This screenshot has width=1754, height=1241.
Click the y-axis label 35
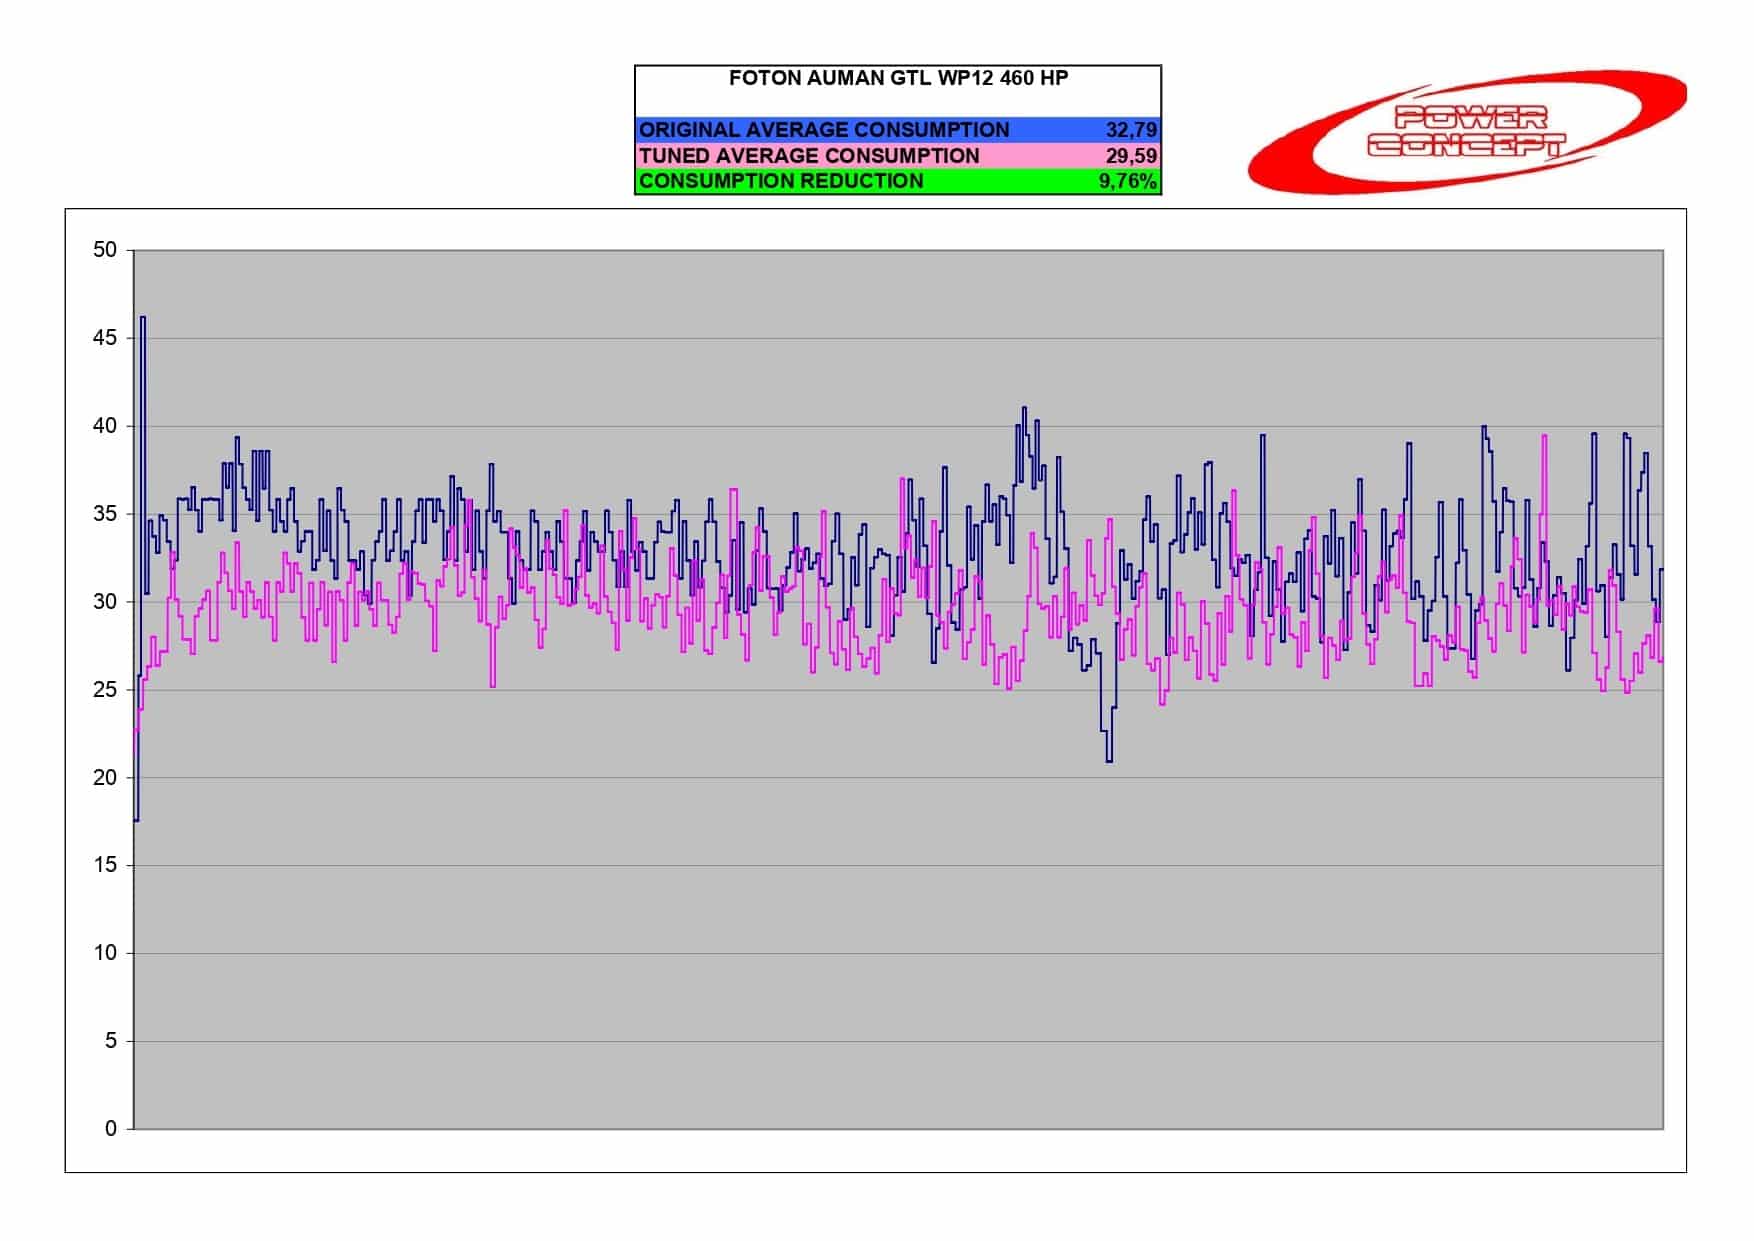coord(105,514)
